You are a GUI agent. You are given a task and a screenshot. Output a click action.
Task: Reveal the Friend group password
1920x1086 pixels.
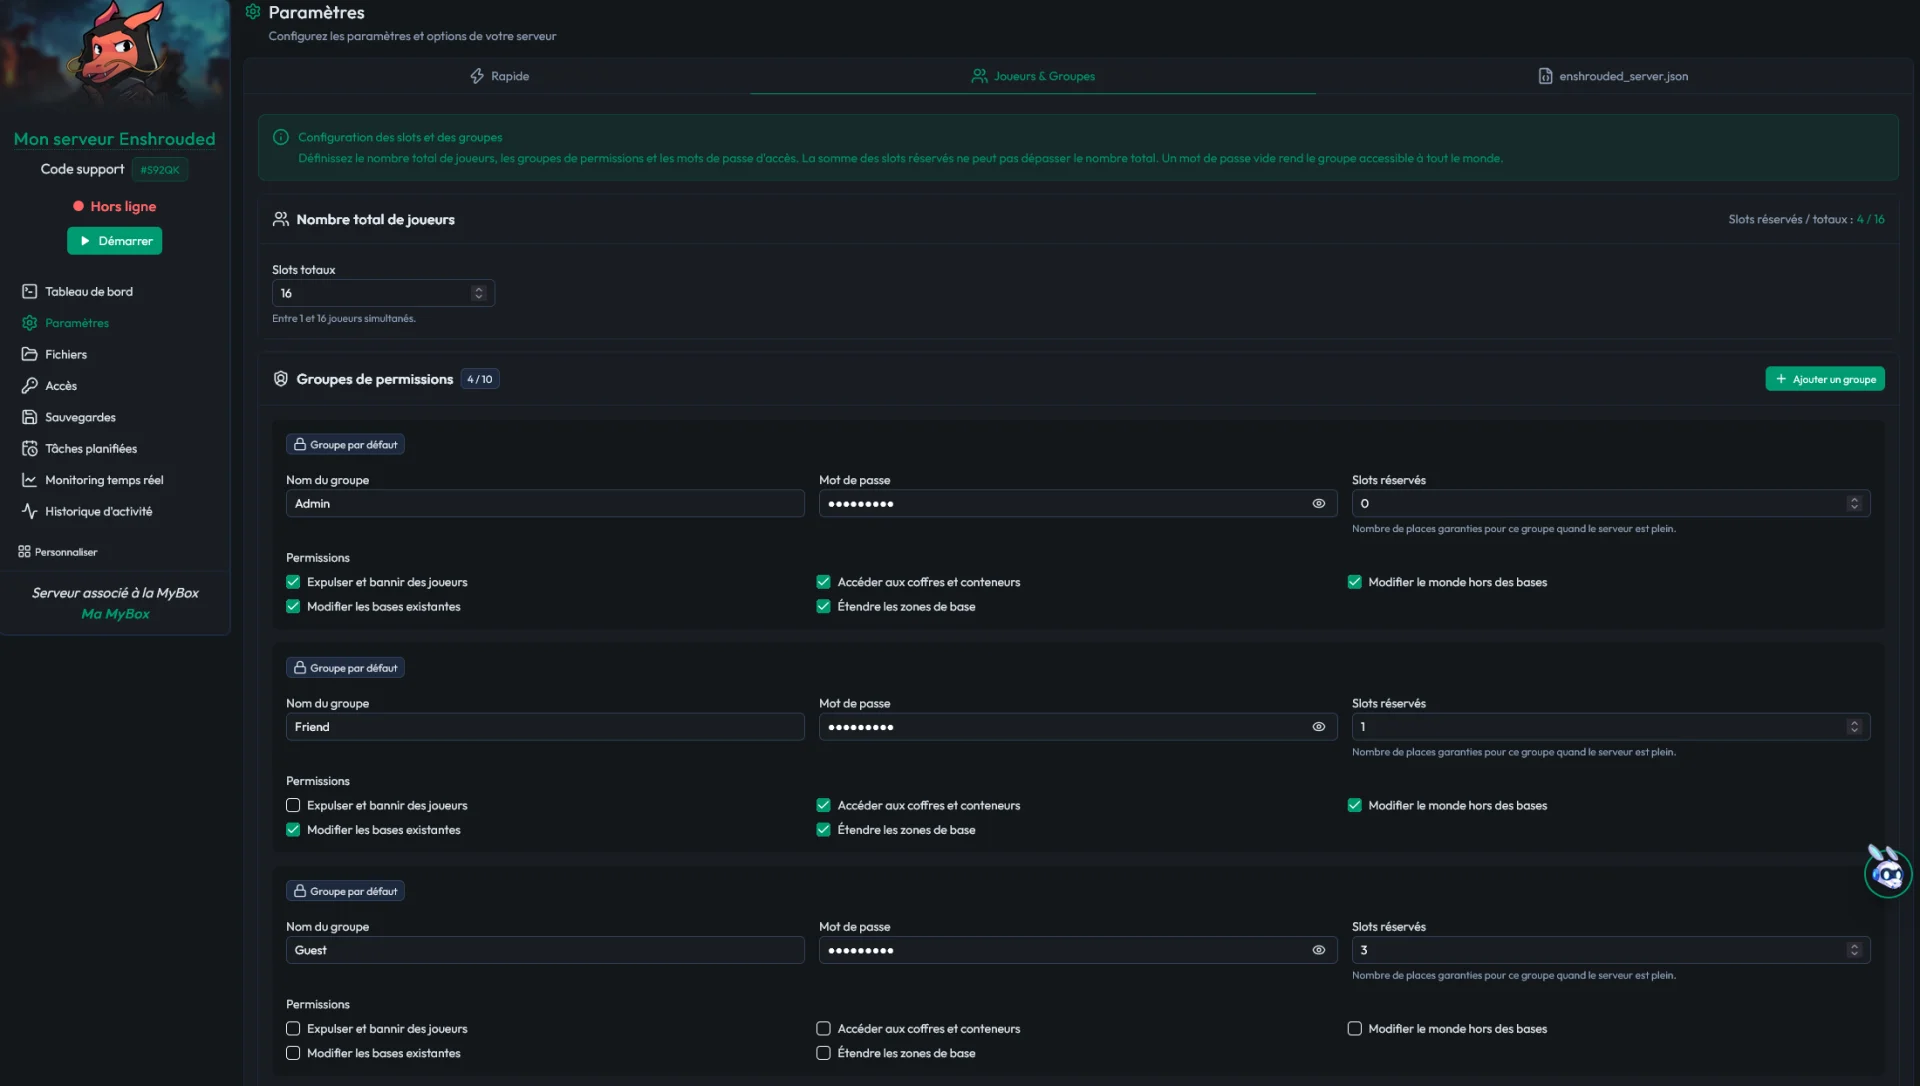[x=1319, y=727]
